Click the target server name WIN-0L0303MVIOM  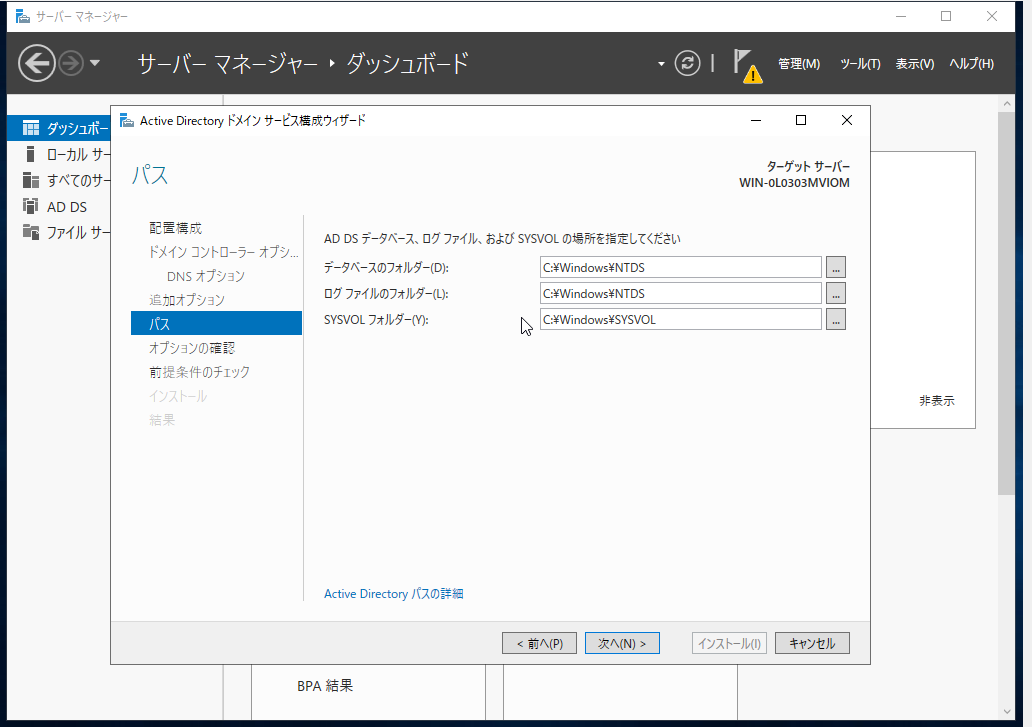click(794, 183)
